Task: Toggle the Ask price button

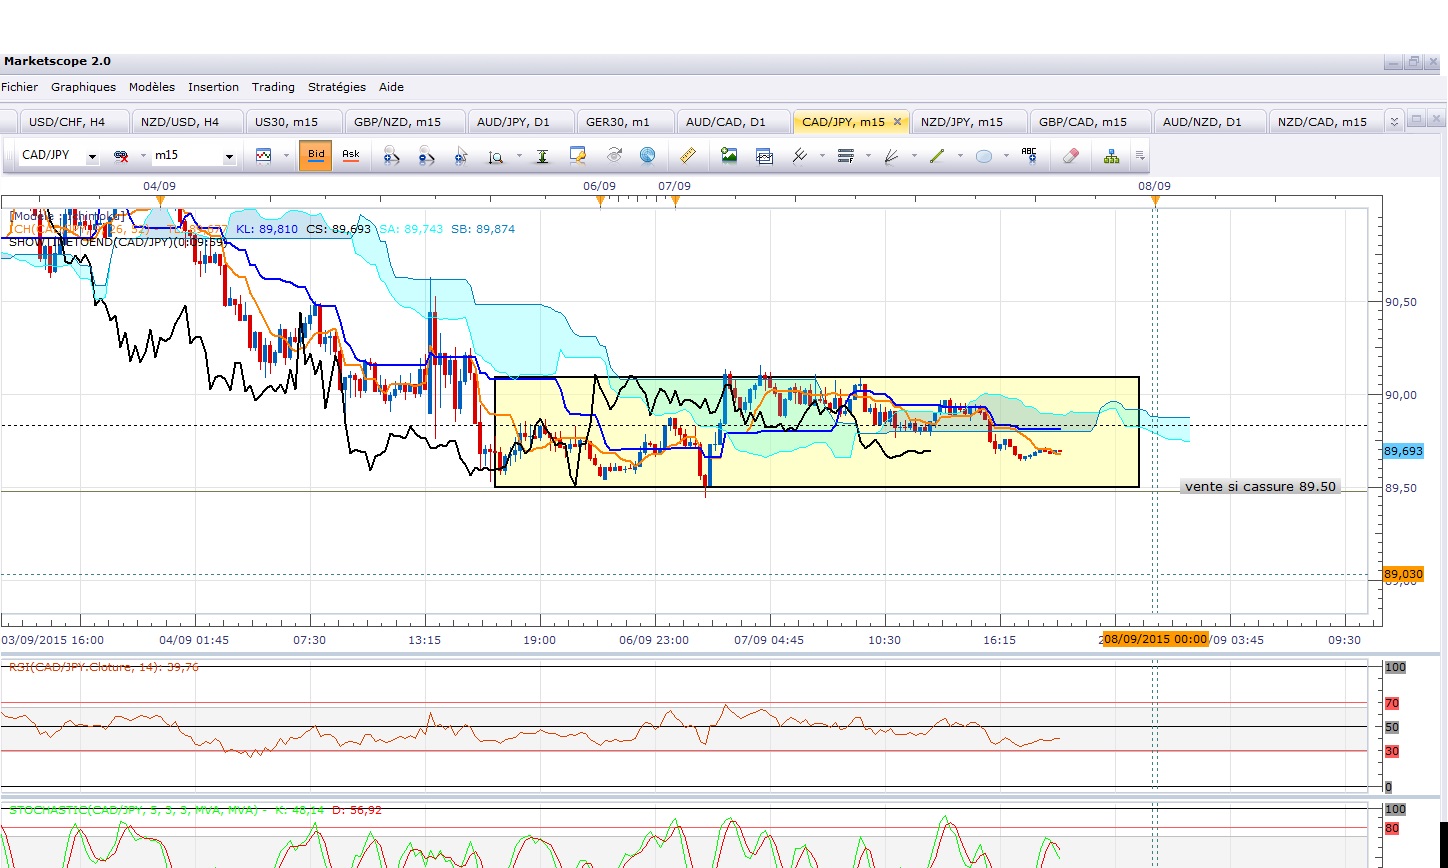Action: click(x=351, y=156)
